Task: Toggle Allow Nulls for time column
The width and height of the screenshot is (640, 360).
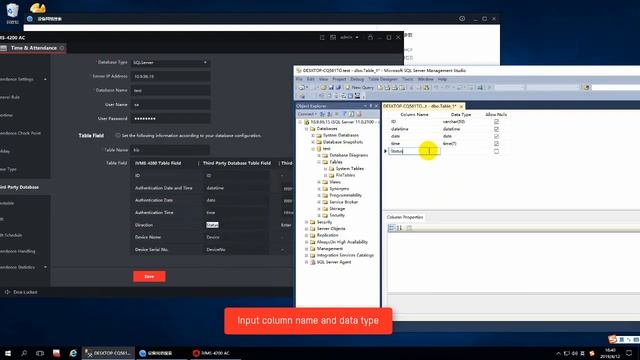Action: point(496,144)
